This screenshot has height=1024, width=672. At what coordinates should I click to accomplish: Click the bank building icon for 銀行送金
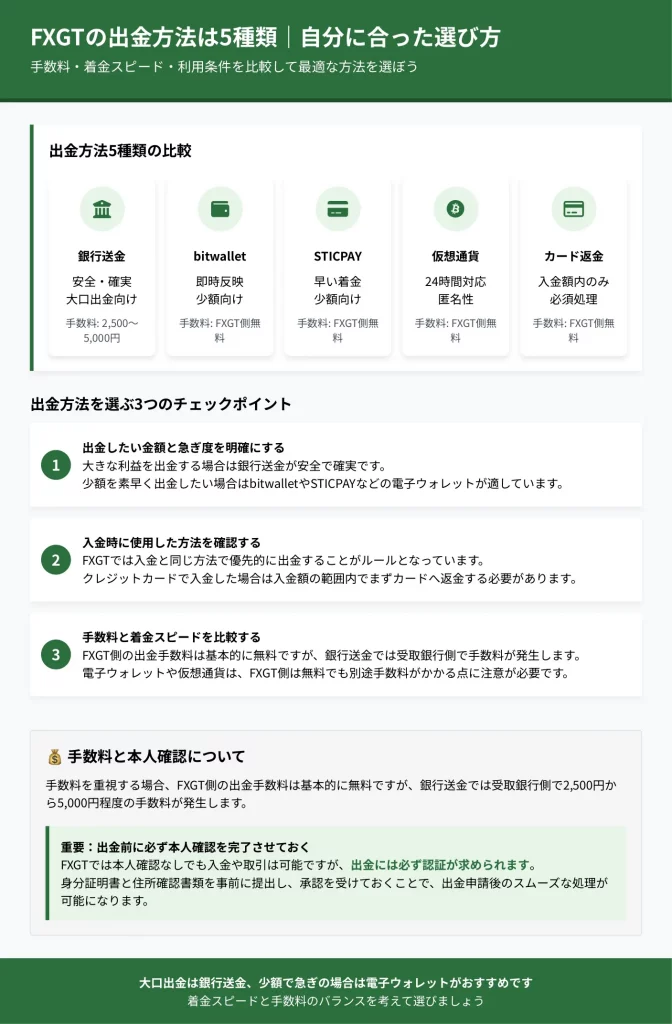click(102, 209)
